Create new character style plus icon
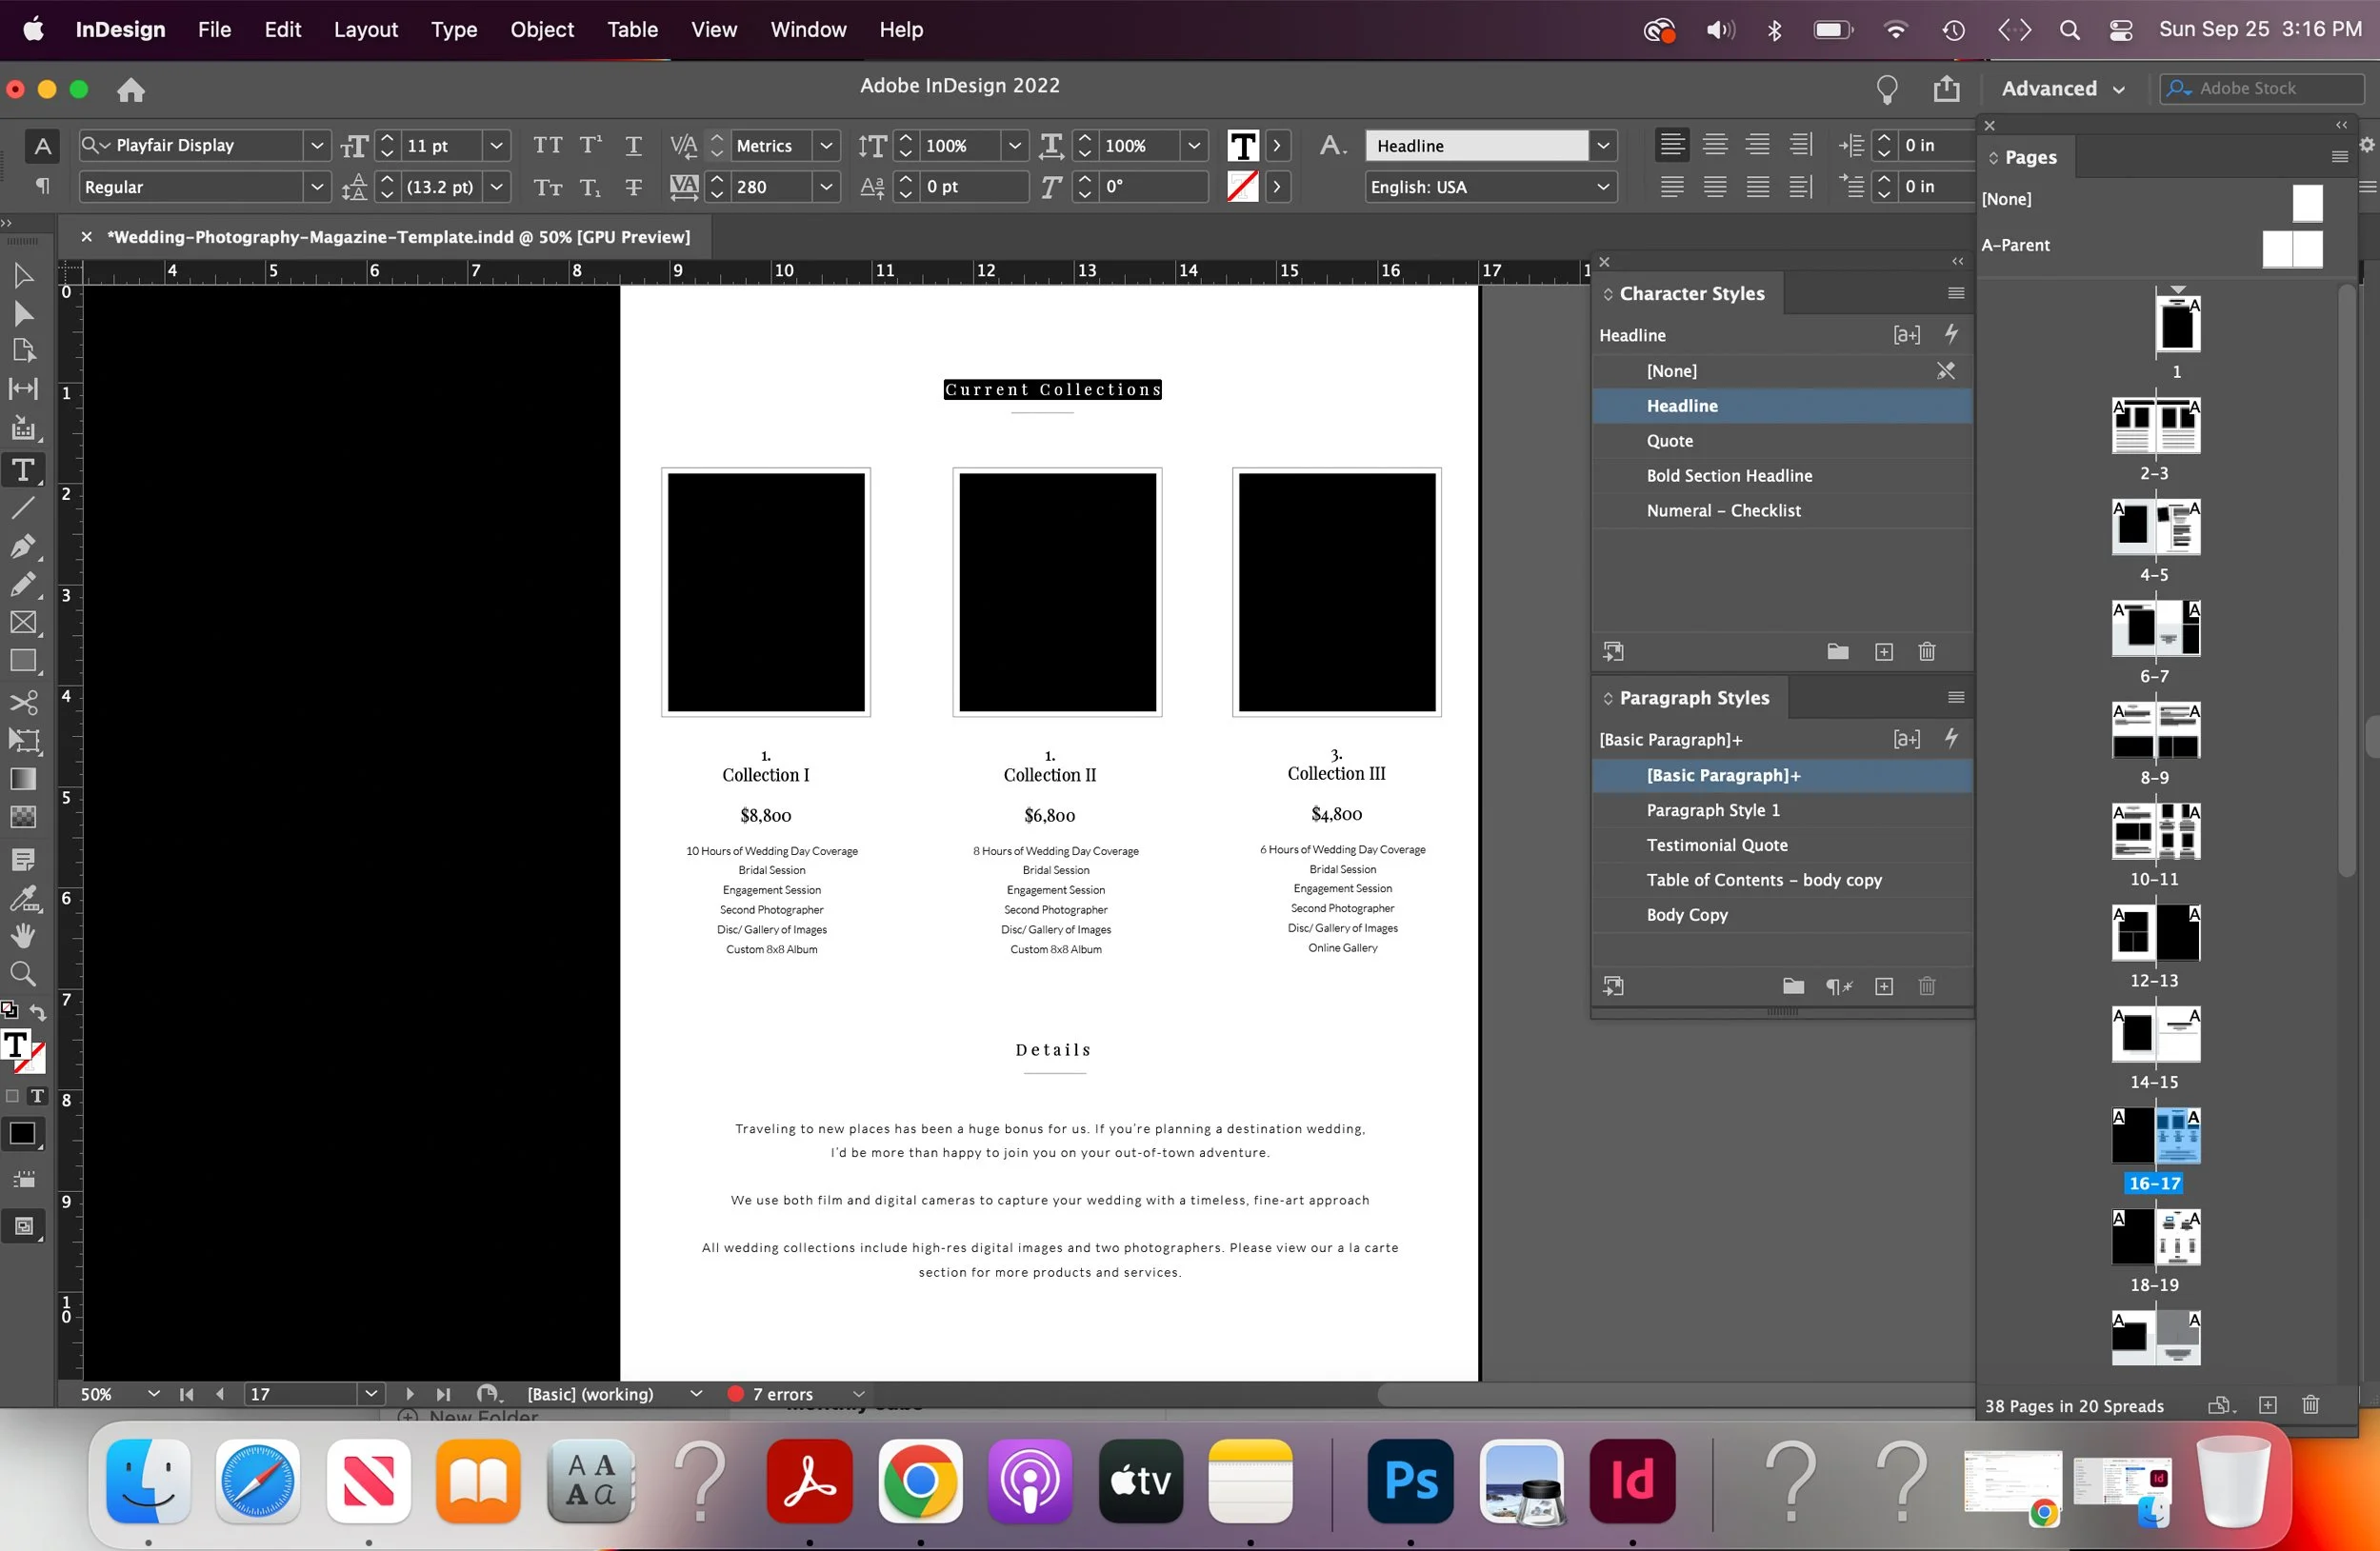Image resolution: width=2380 pixels, height=1551 pixels. pyautogui.click(x=1884, y=652)
